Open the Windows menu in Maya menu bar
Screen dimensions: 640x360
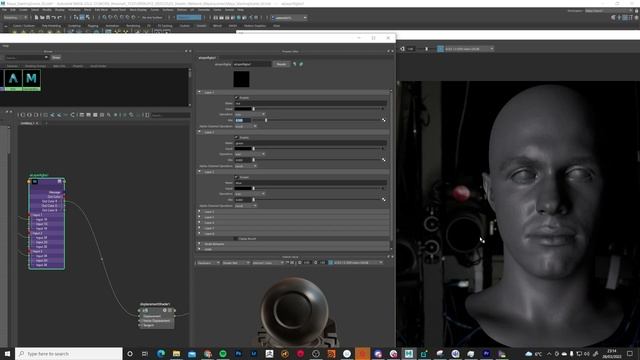coord(74,10)
